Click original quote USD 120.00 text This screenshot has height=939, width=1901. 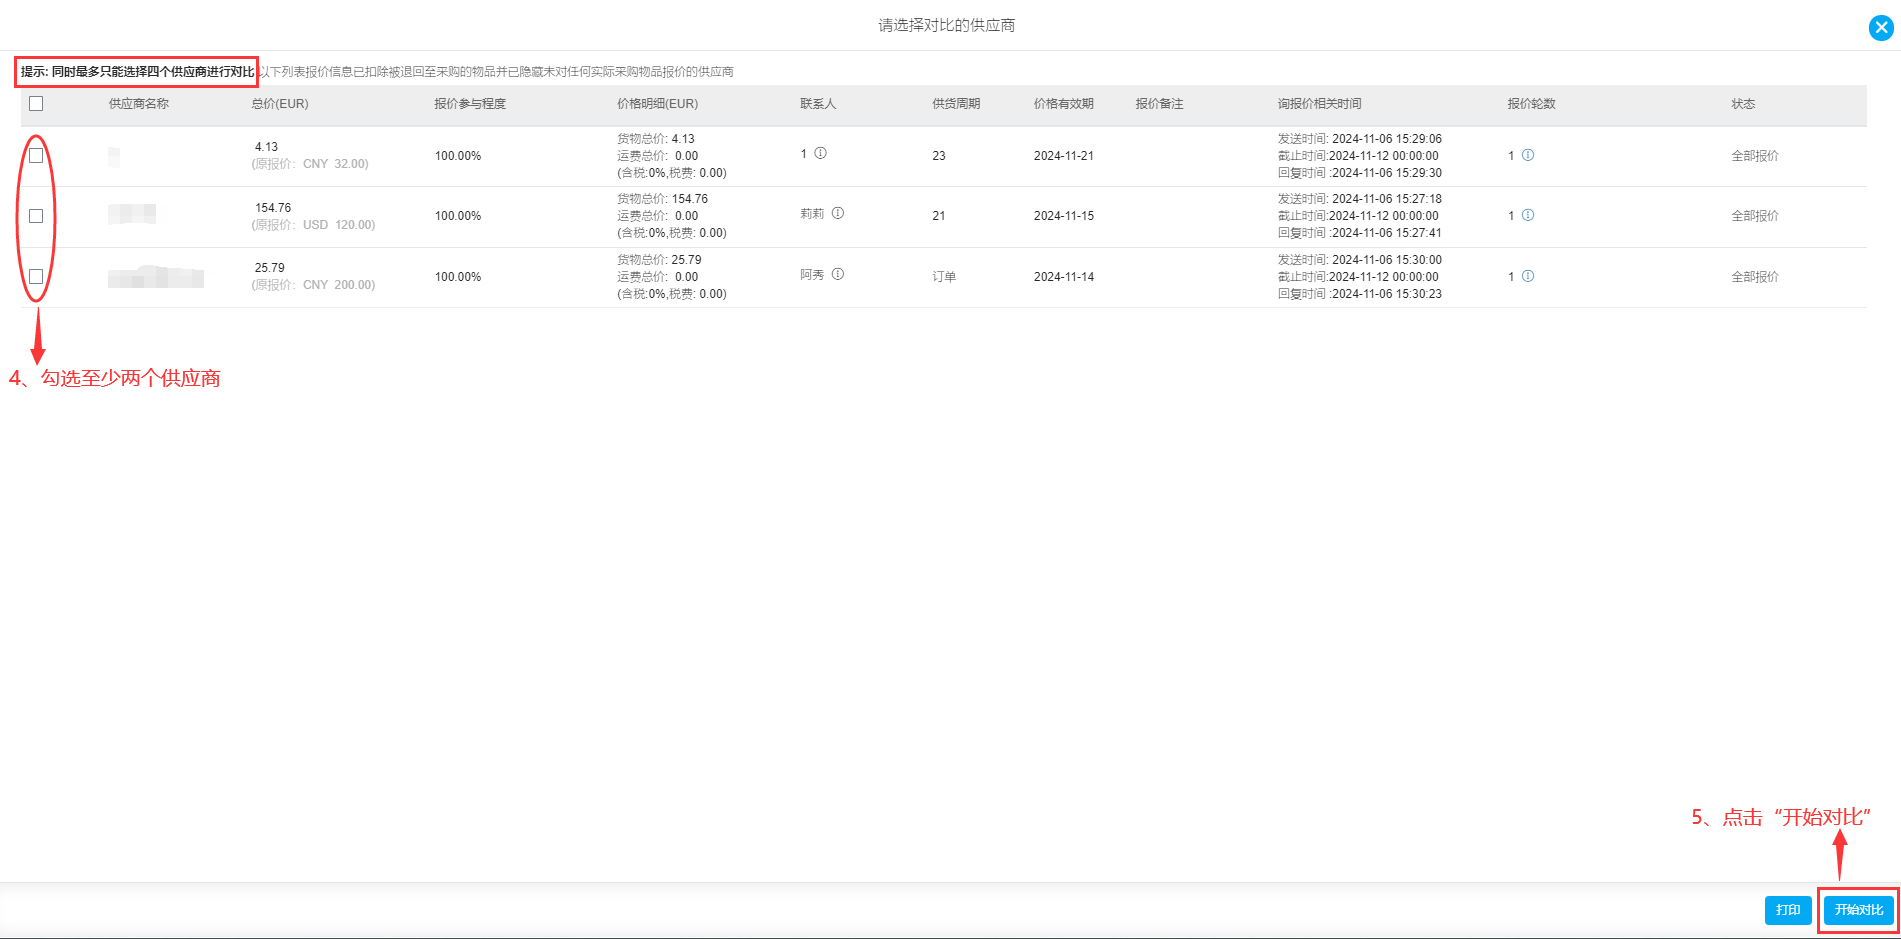[314, 225]
